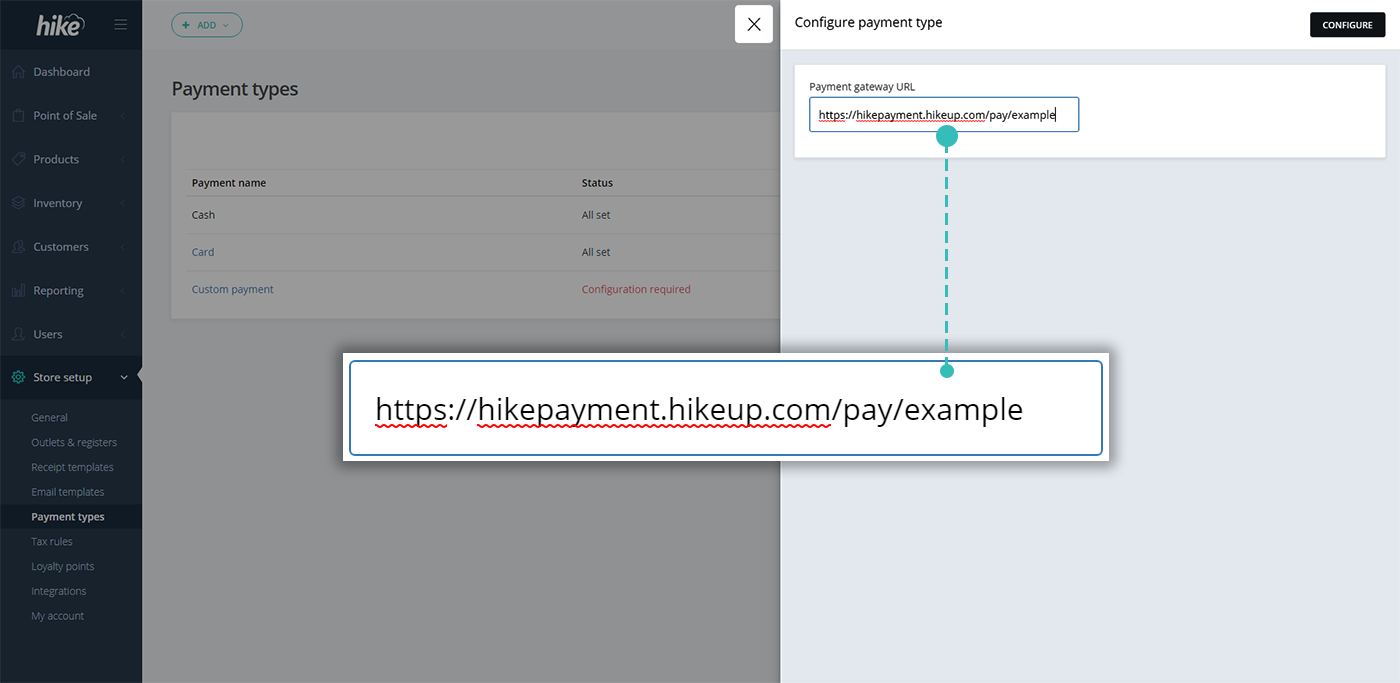Expand Products submenu arrow

123,160
